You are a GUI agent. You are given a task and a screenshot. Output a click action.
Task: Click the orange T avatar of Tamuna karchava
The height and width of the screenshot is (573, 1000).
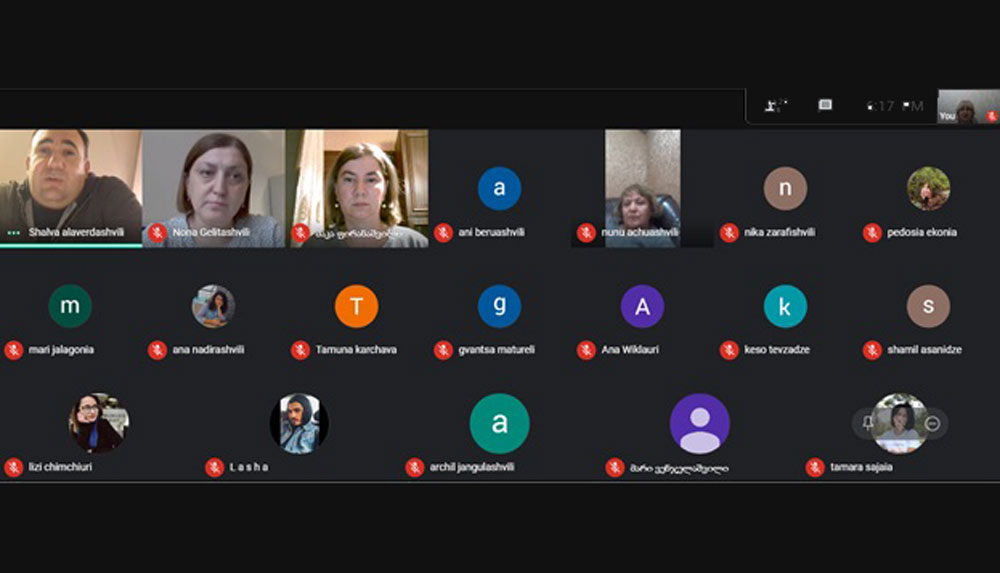coord(356,307)
